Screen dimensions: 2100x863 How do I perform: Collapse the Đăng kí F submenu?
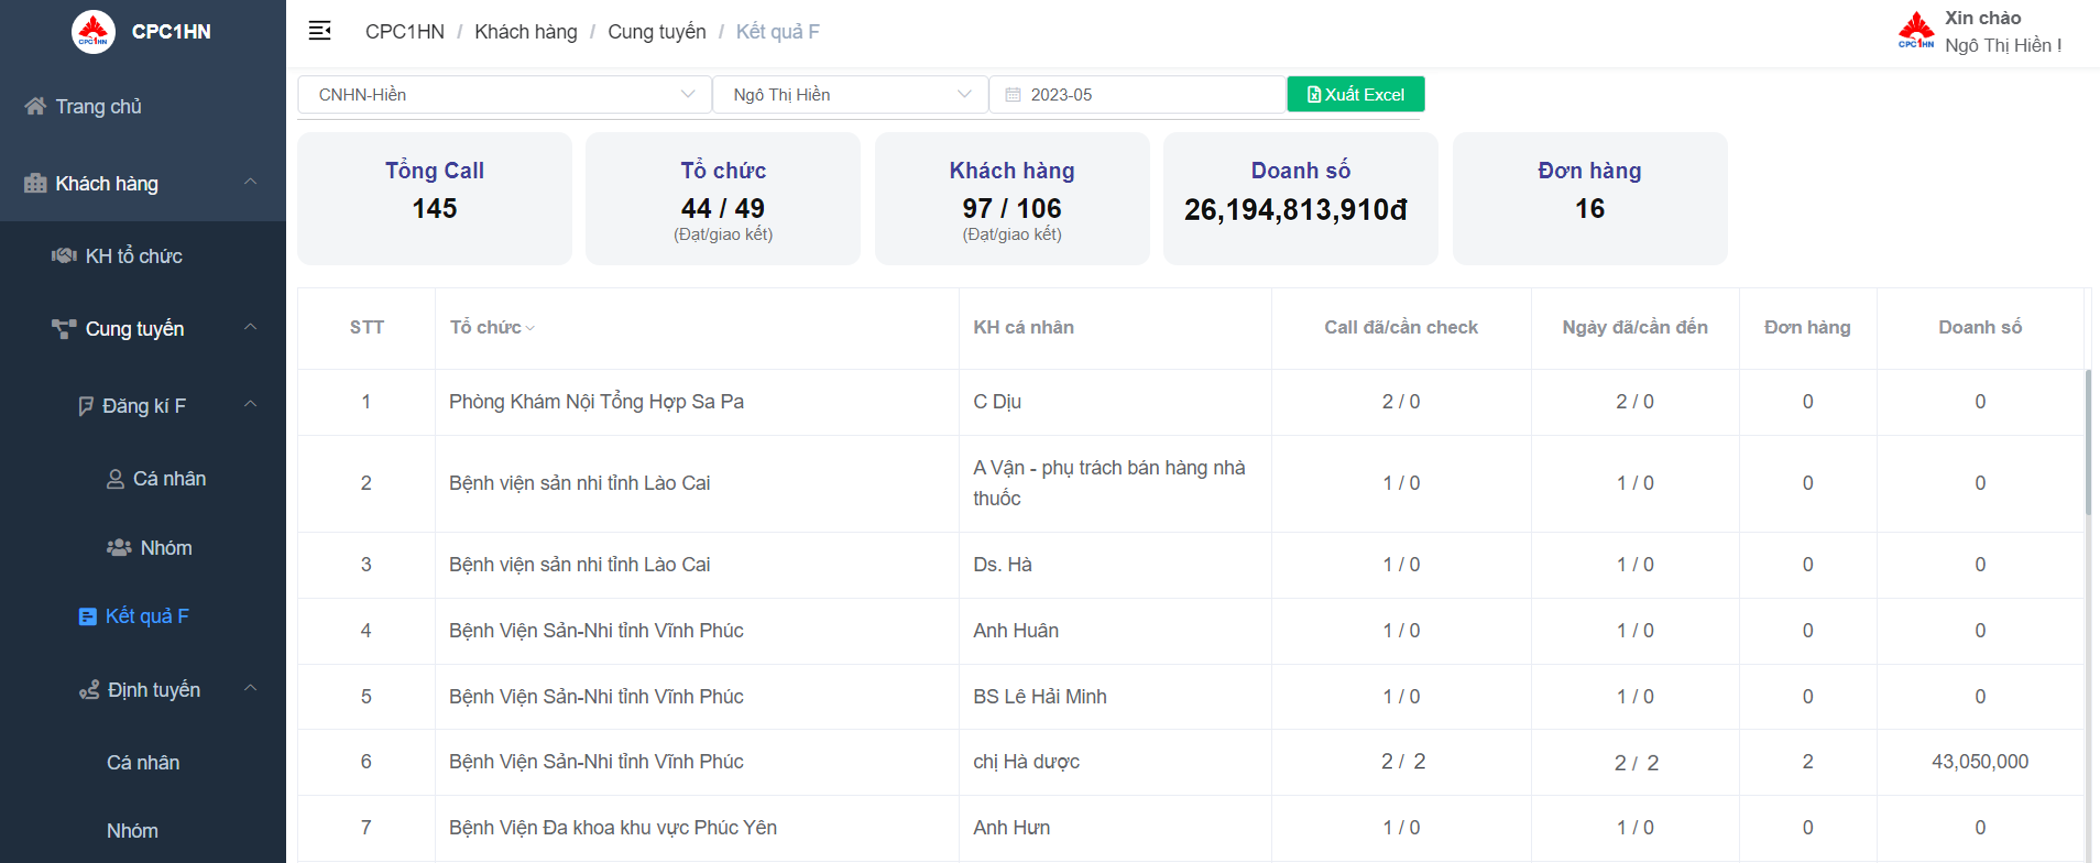pos(250,405)
